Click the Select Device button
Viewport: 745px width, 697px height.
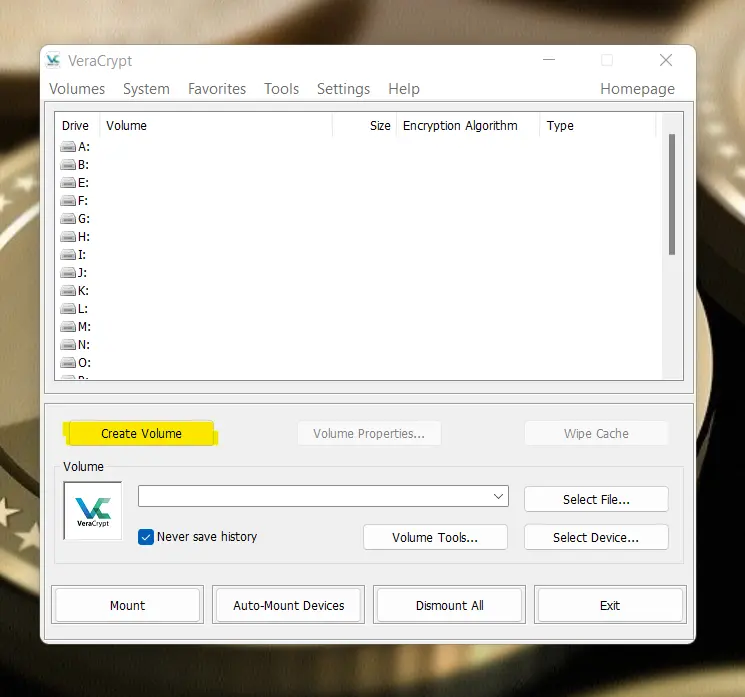point(596,537)
